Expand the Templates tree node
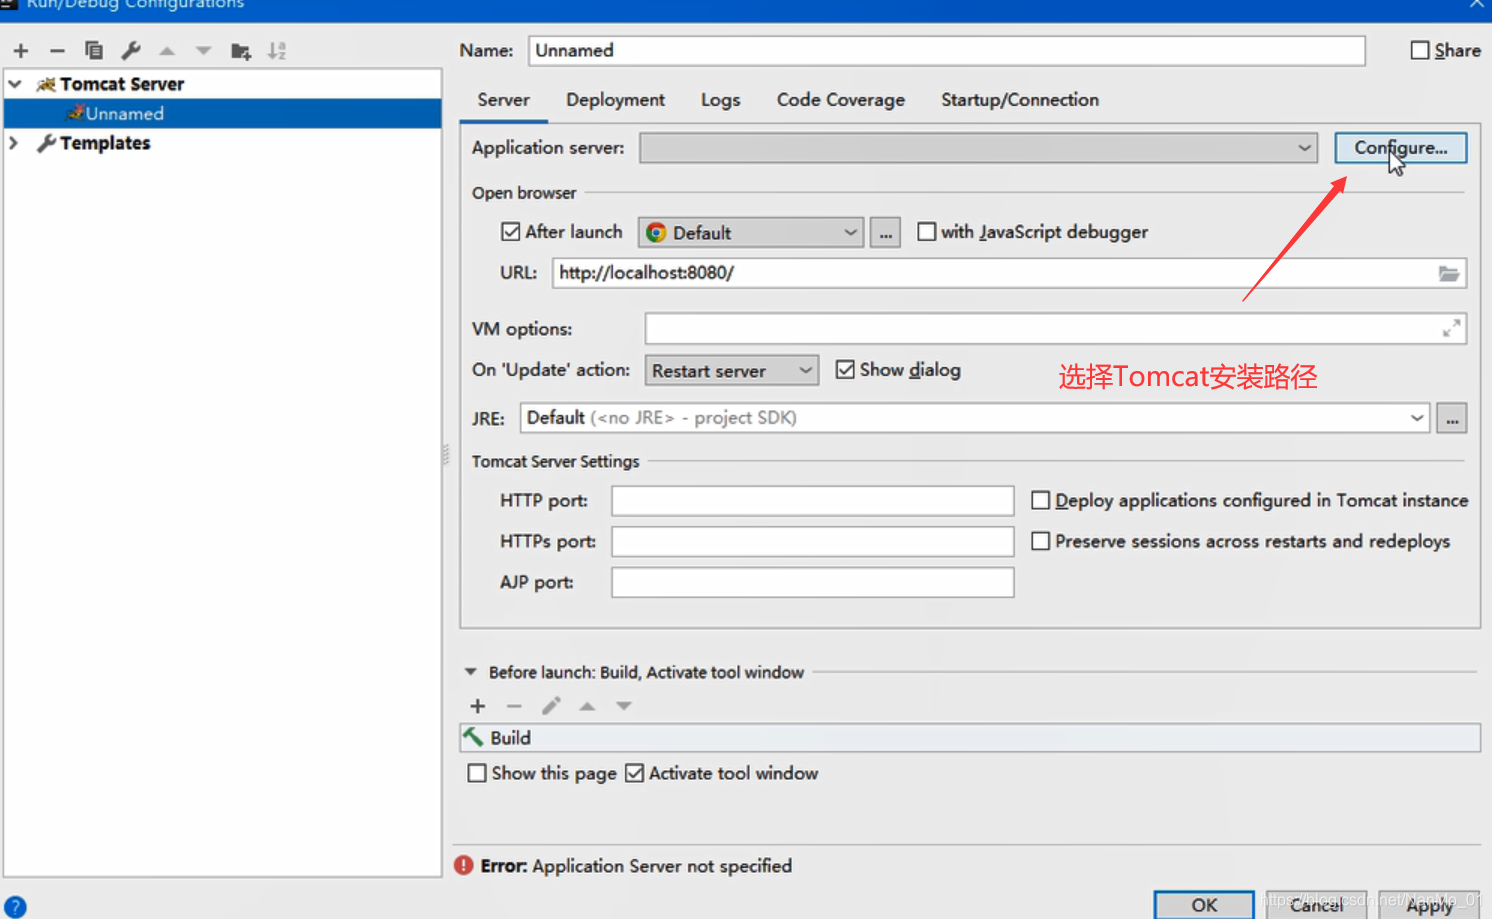The image size is (1492, 919). pyautogui.click(x=14, y=143)
